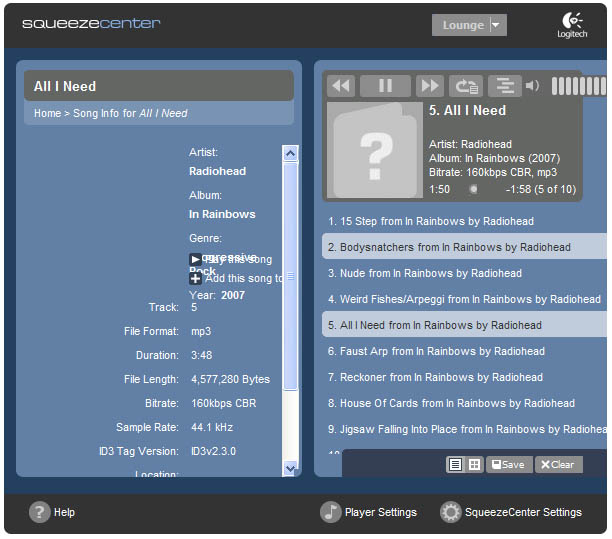Click the Add this song plus icon

(195, 279)
